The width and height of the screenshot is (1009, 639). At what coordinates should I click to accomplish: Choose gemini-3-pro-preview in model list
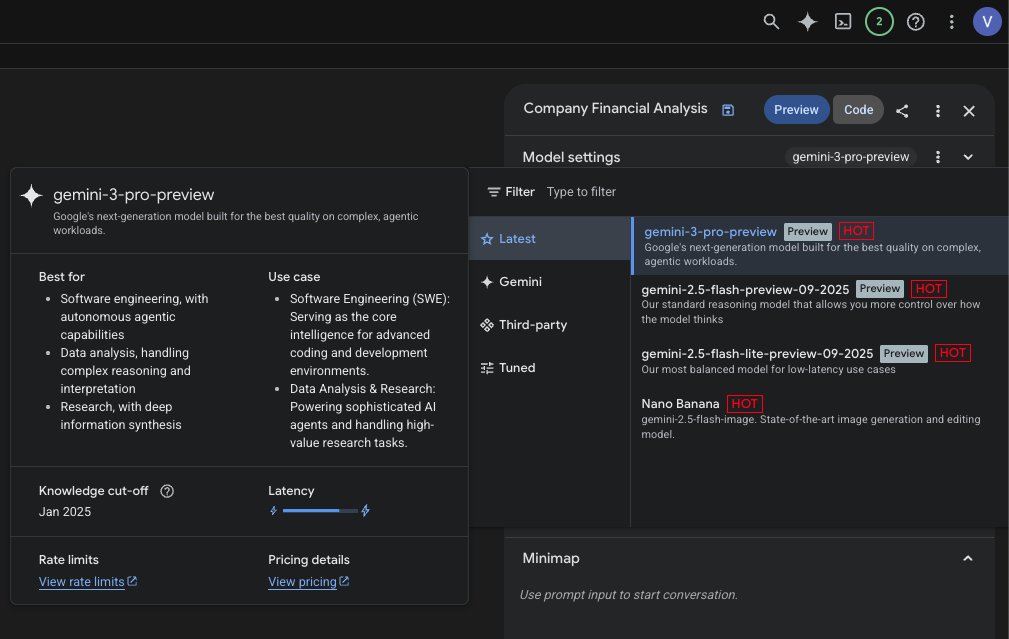(x=820, y=246)
